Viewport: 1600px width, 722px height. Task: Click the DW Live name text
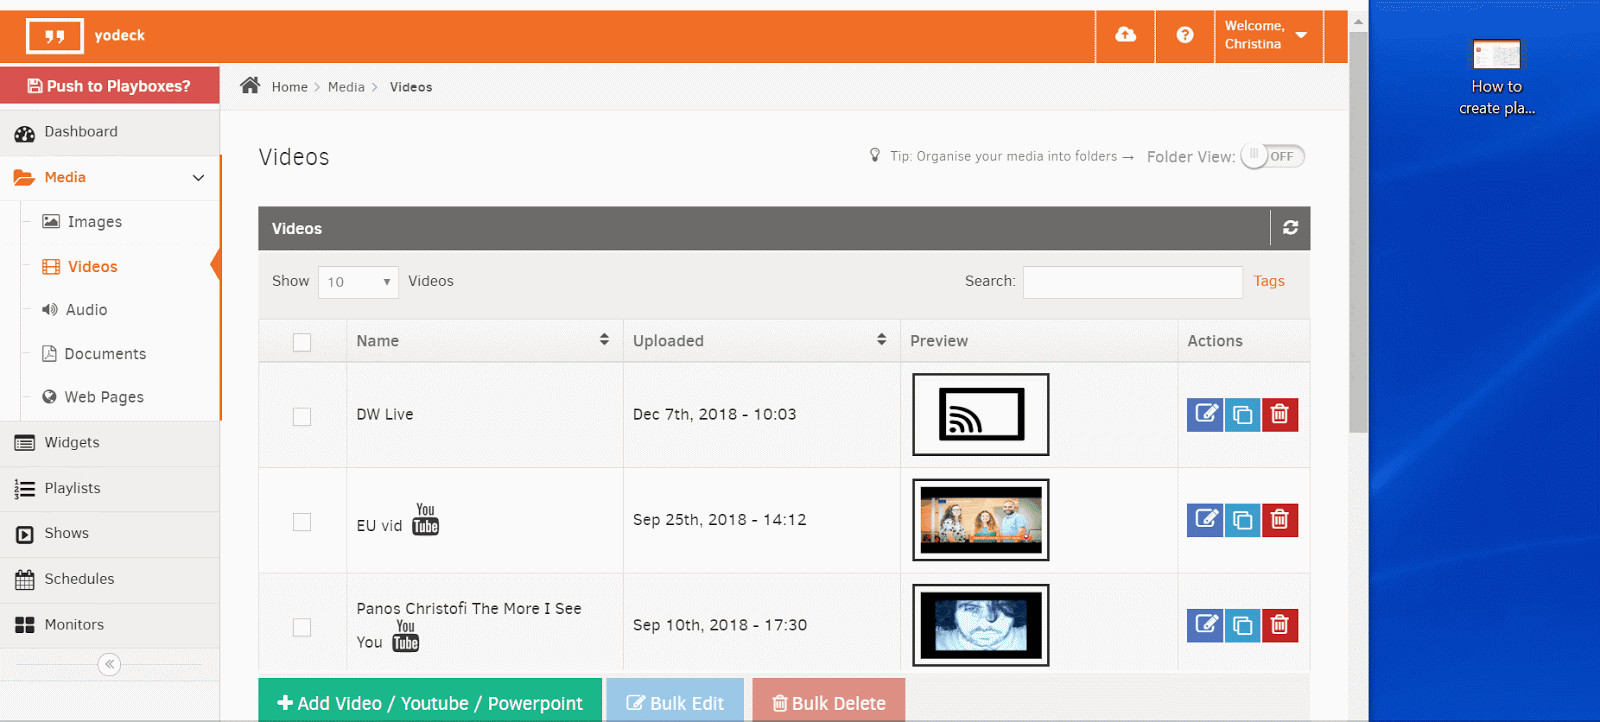(x=385, y=414)
